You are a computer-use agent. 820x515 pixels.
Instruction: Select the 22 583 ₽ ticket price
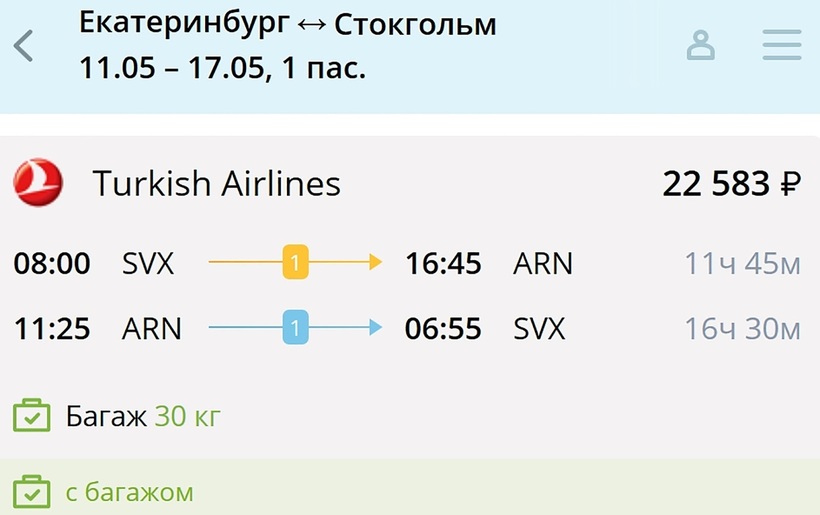coord(731,184)
